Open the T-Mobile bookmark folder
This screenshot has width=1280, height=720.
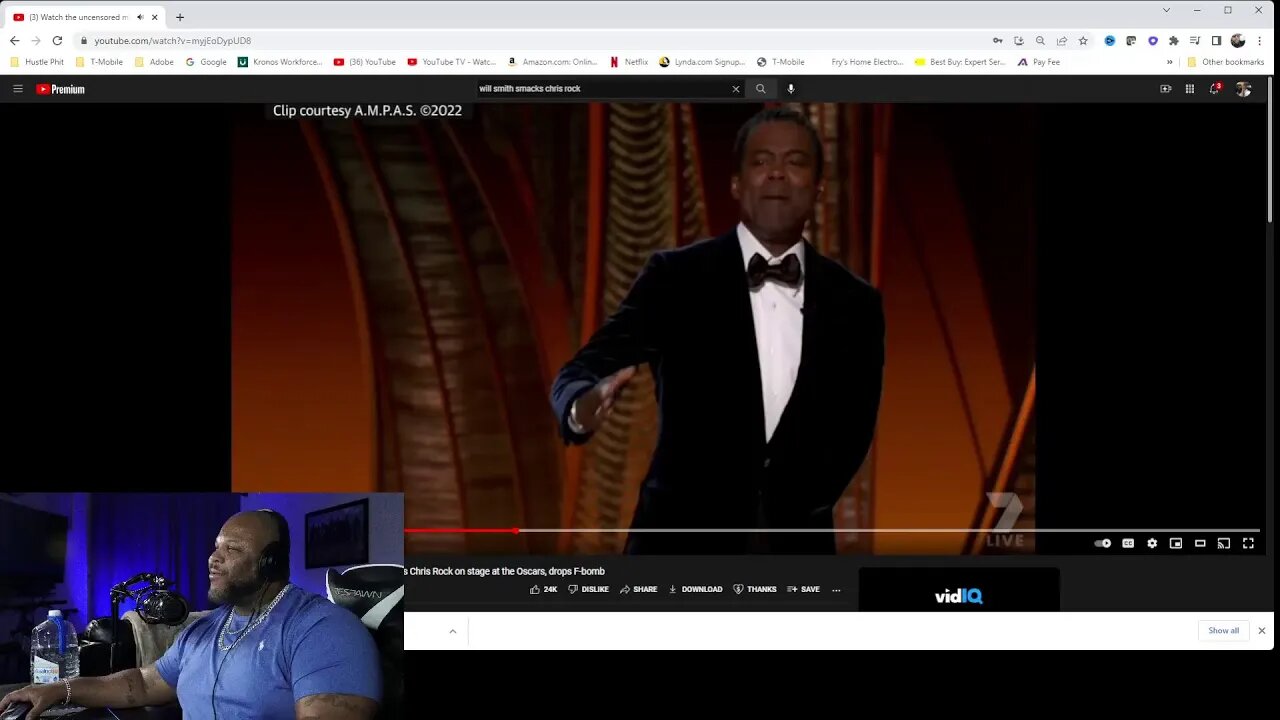100,62
